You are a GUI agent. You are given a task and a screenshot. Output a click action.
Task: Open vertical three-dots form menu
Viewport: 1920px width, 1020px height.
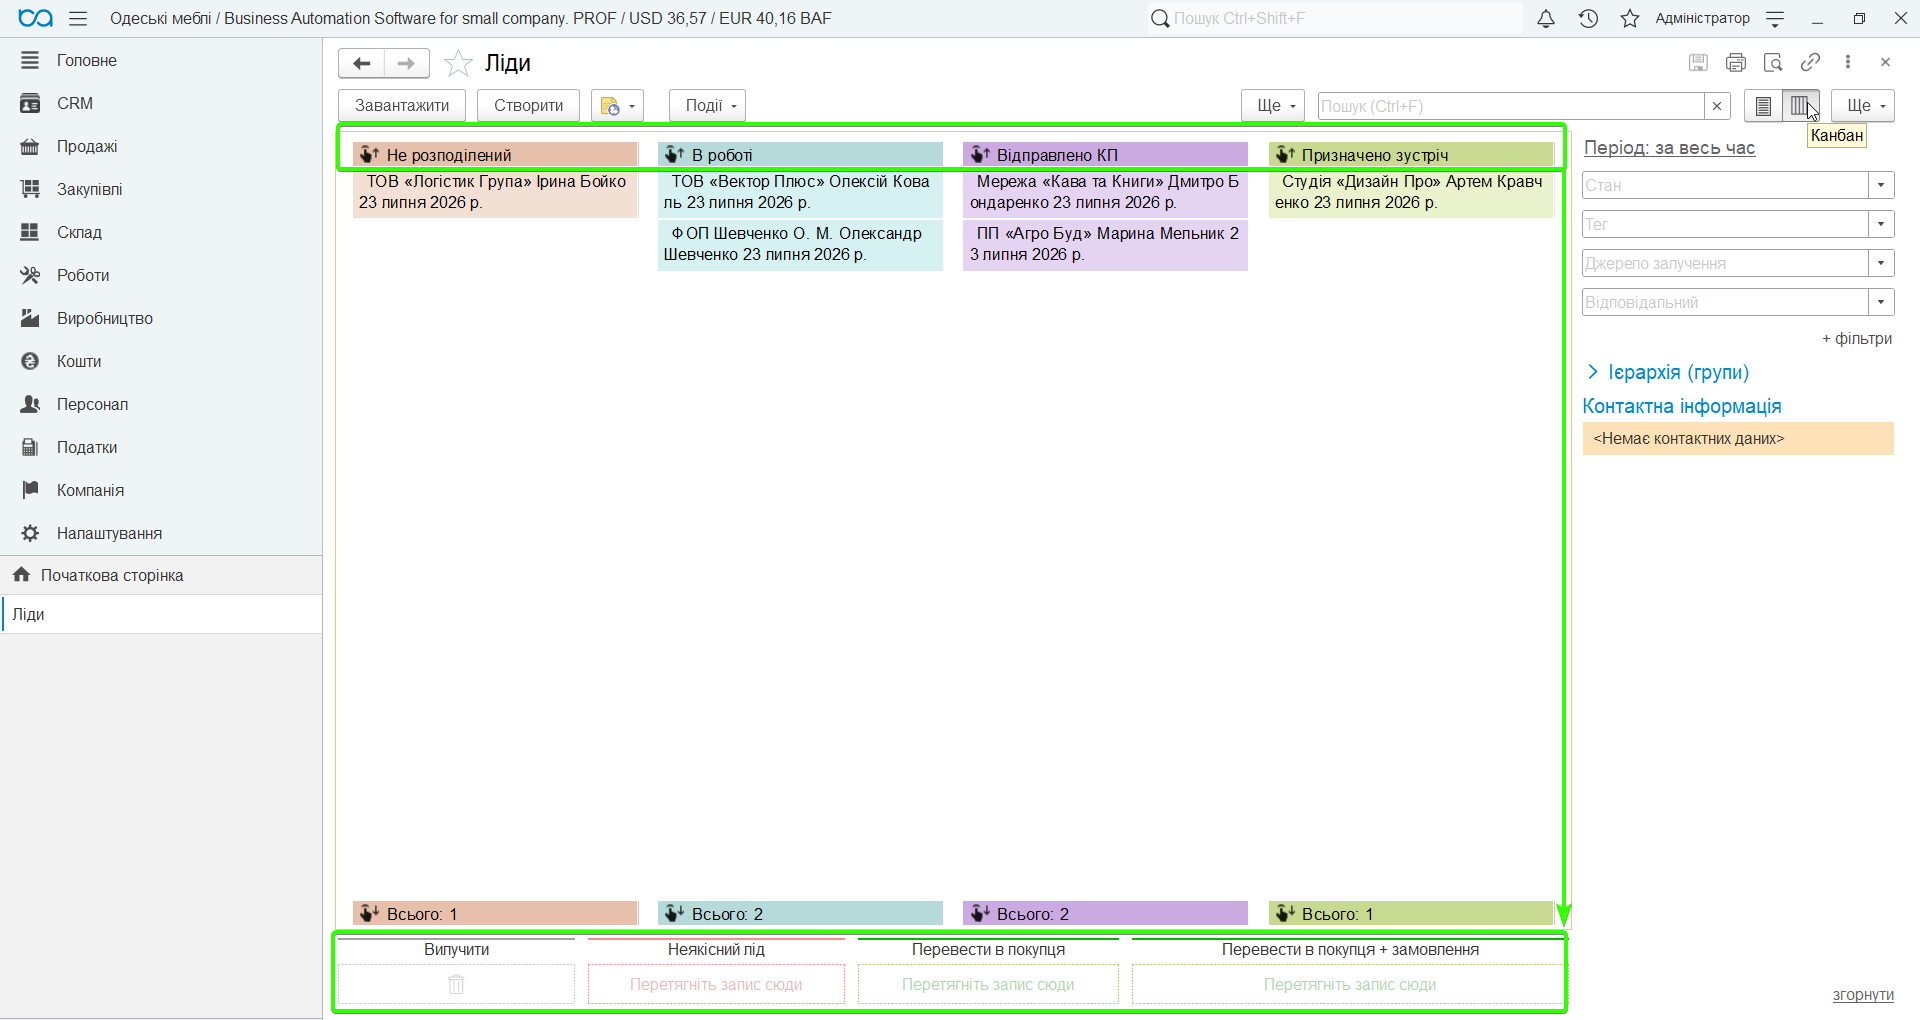[x=1848, y=62]
